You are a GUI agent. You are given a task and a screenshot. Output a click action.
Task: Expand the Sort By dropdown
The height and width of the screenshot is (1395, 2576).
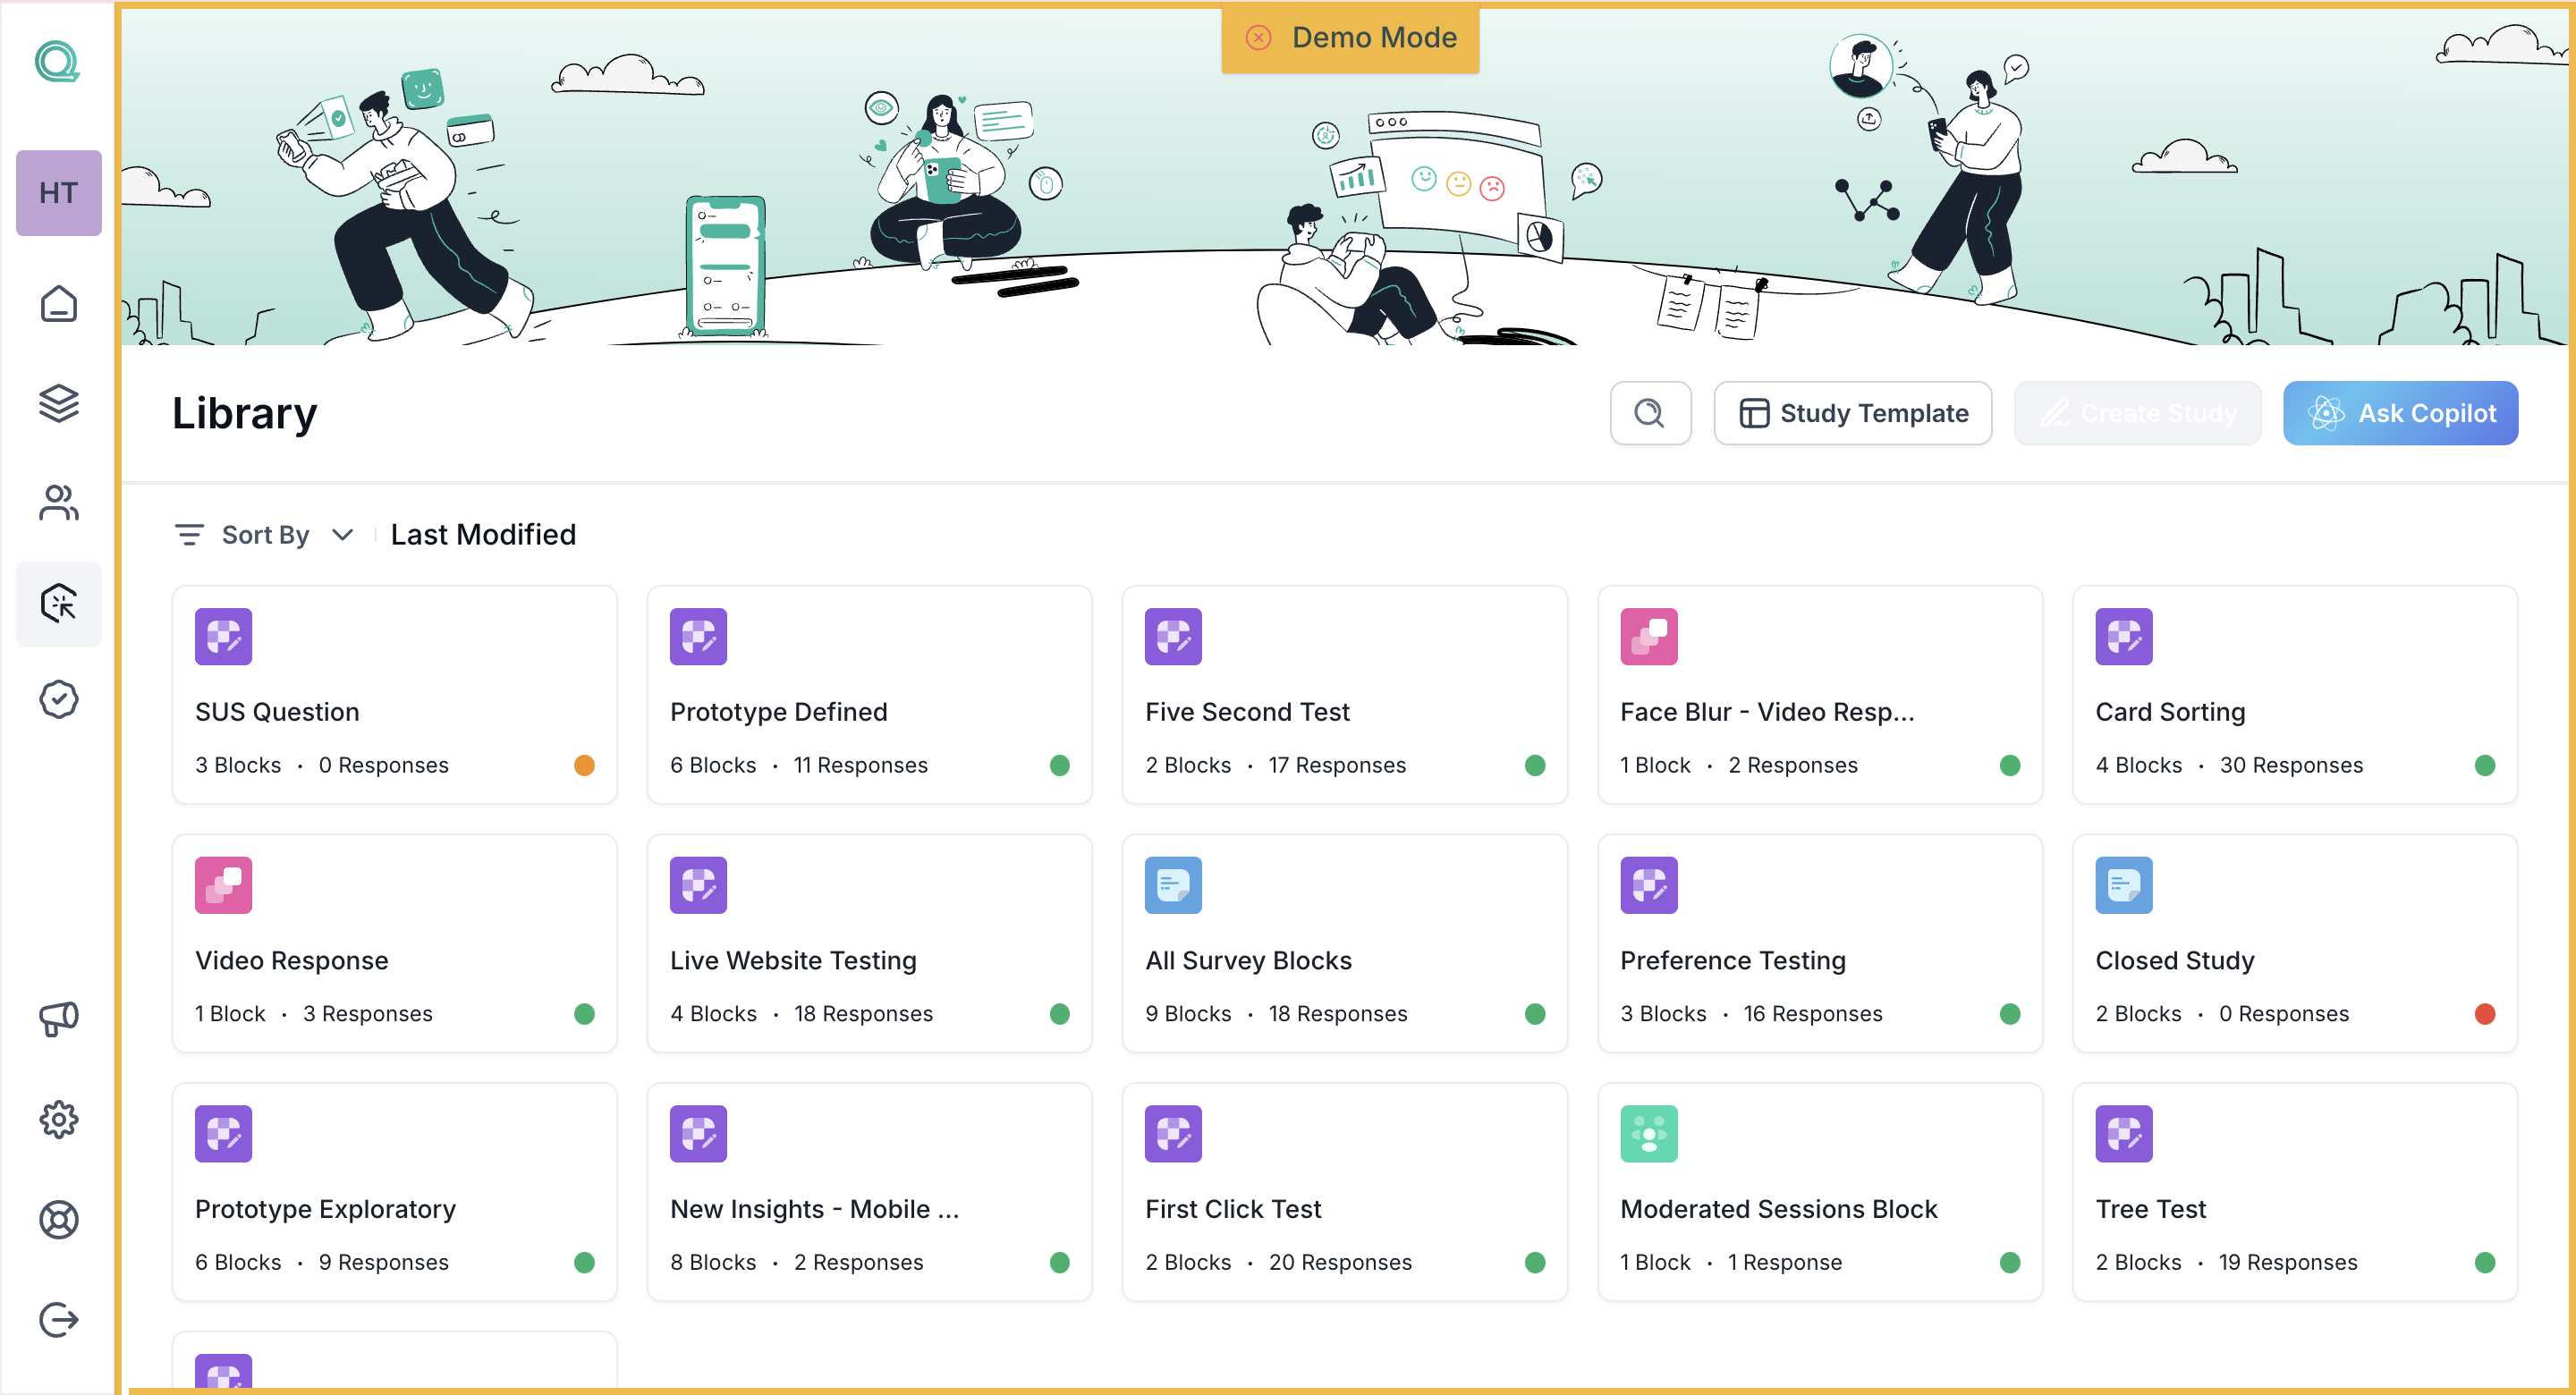click(264, 535)
